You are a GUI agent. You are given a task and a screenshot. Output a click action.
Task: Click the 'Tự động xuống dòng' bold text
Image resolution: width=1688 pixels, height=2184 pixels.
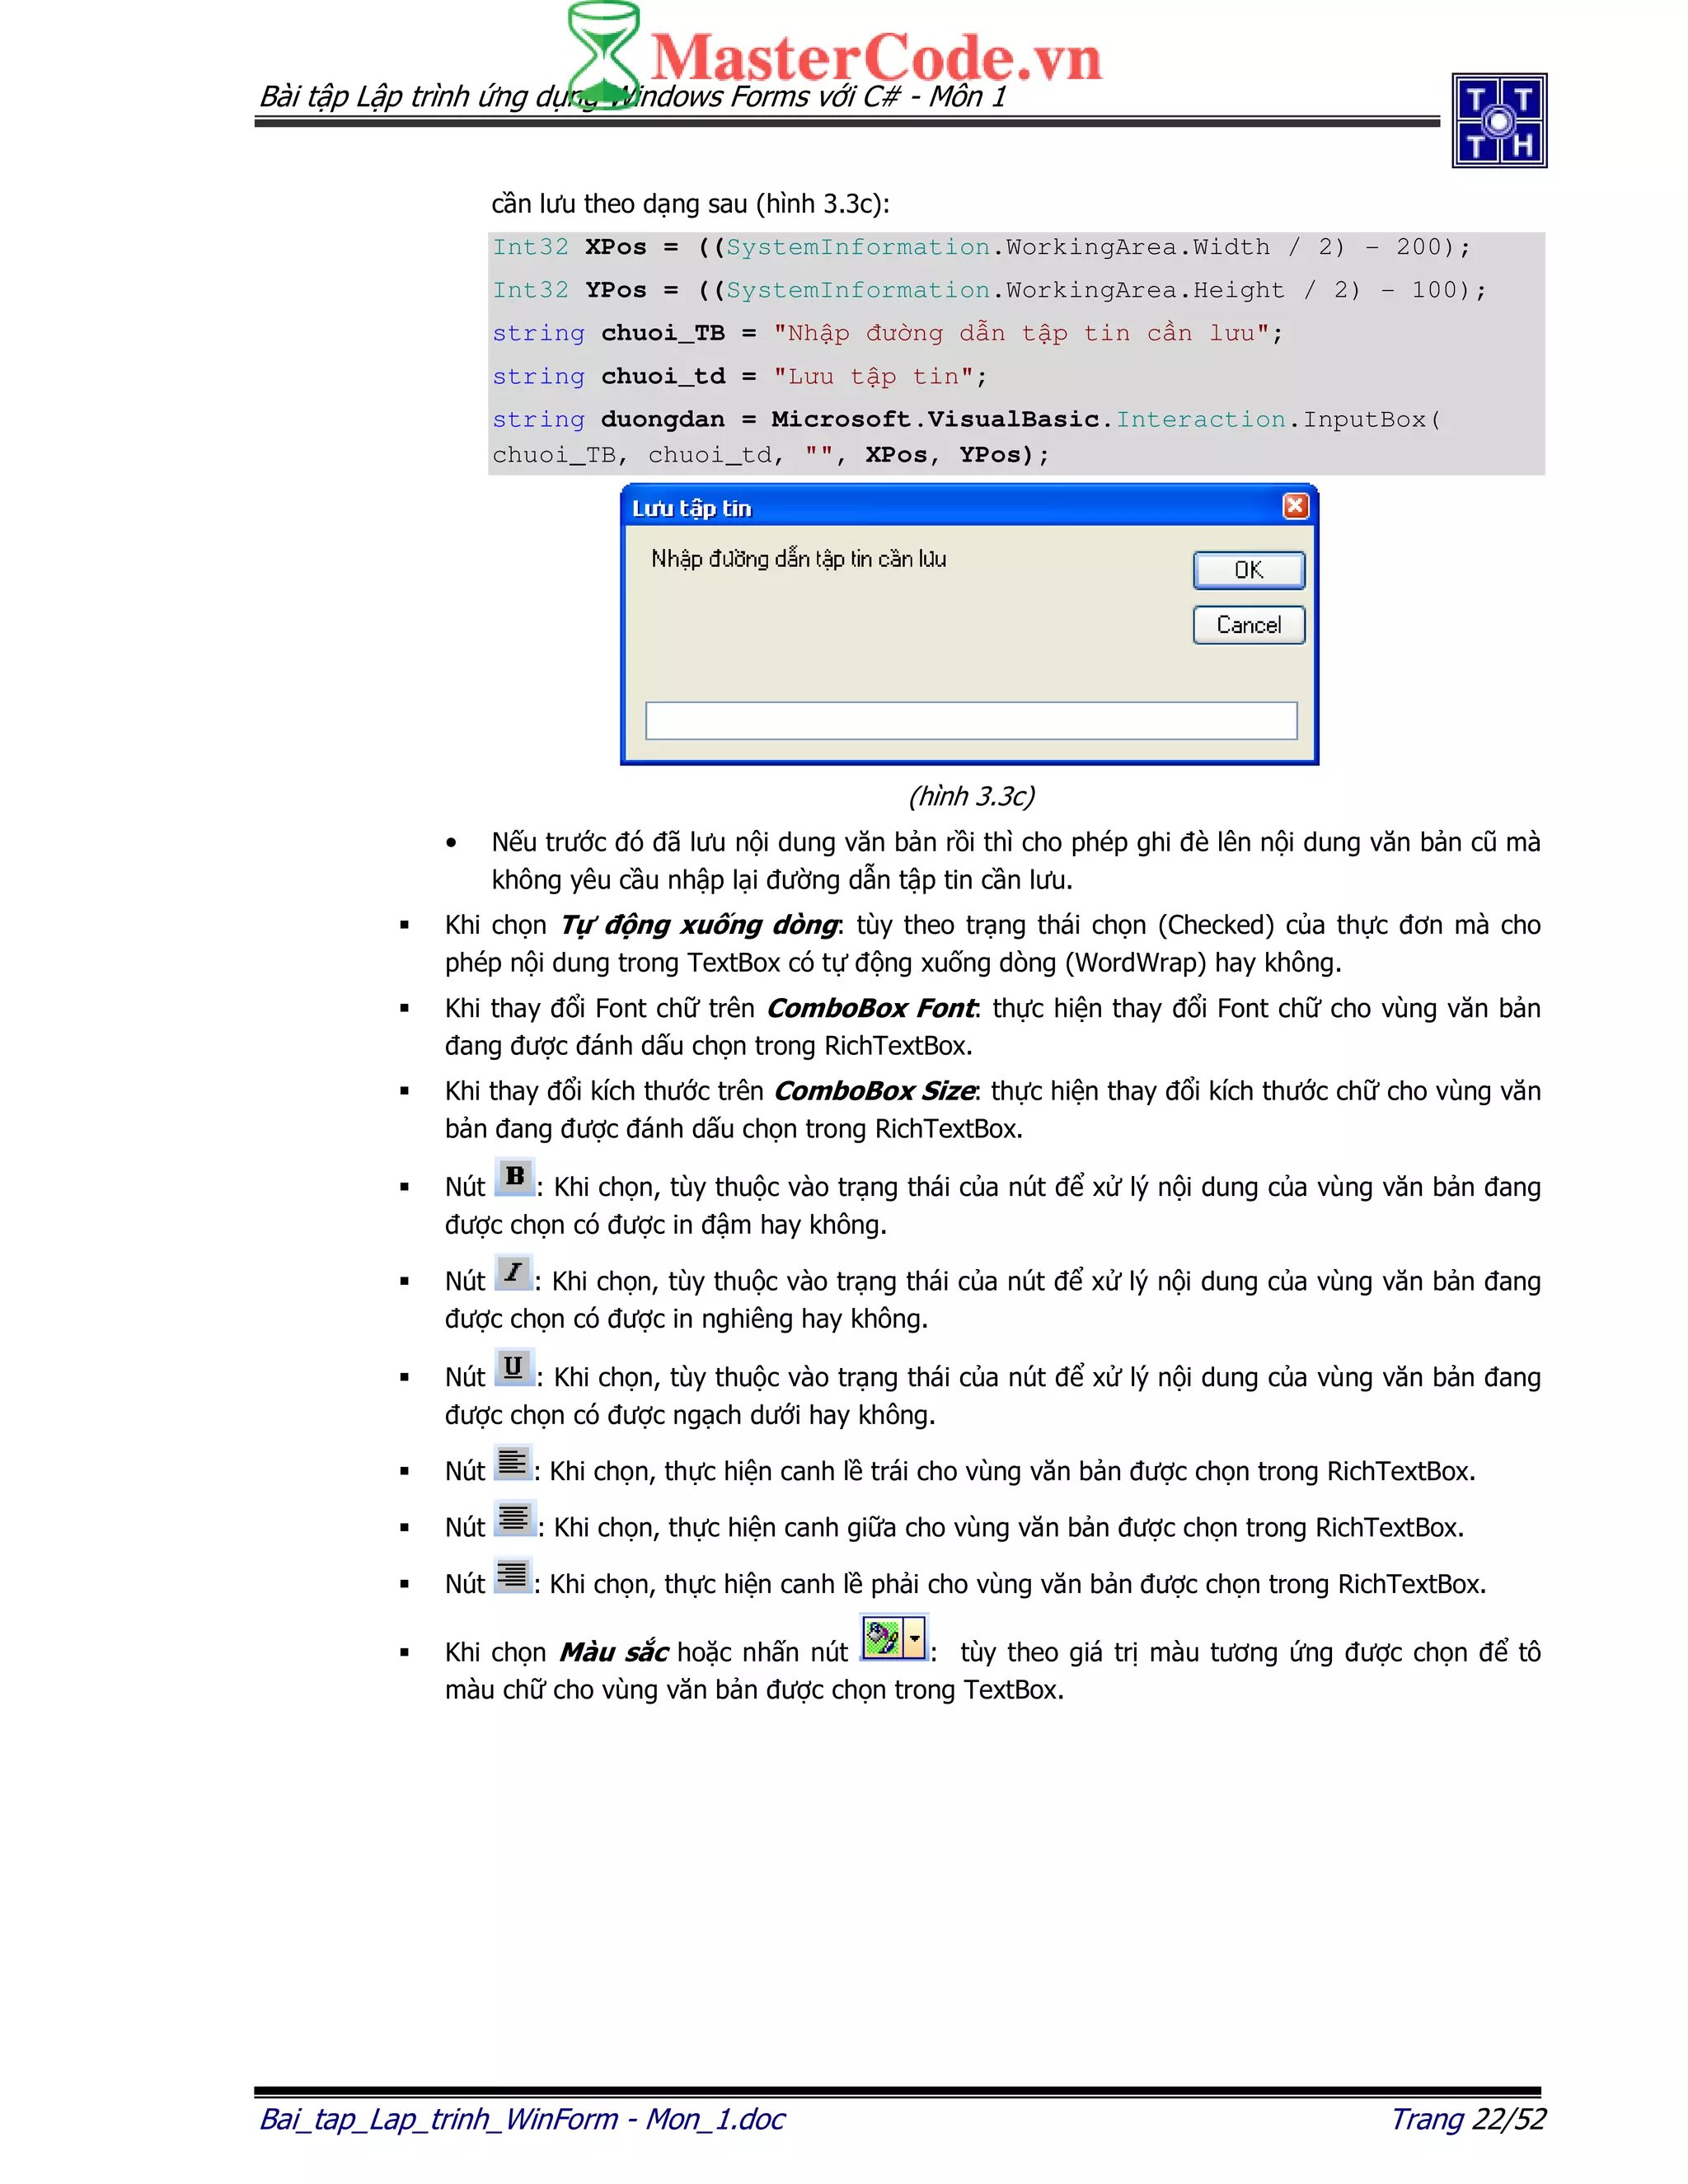(x=698, y=925)
